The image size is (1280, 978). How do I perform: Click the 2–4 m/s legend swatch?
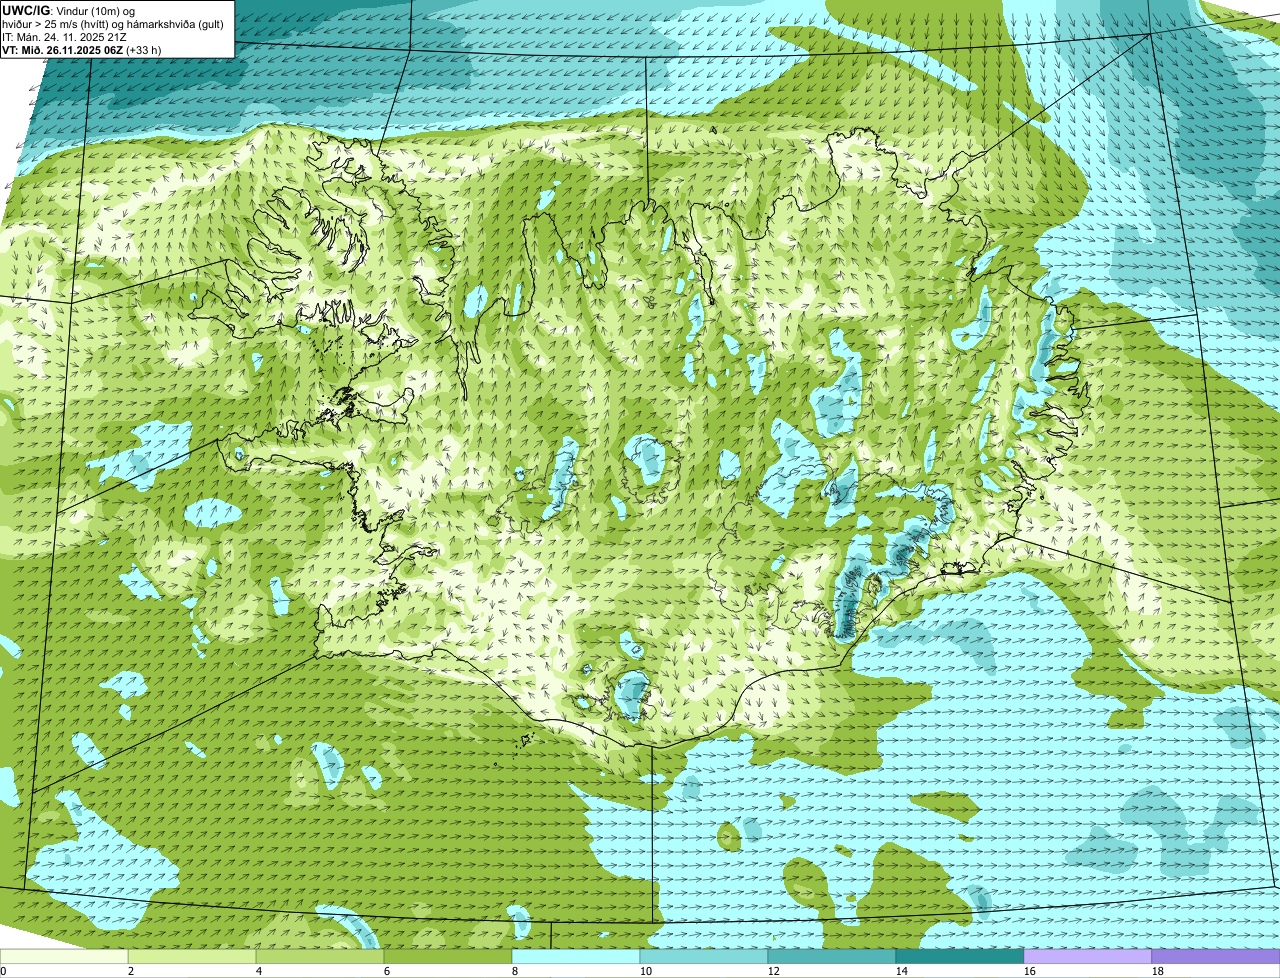click(x=192, y=956)
